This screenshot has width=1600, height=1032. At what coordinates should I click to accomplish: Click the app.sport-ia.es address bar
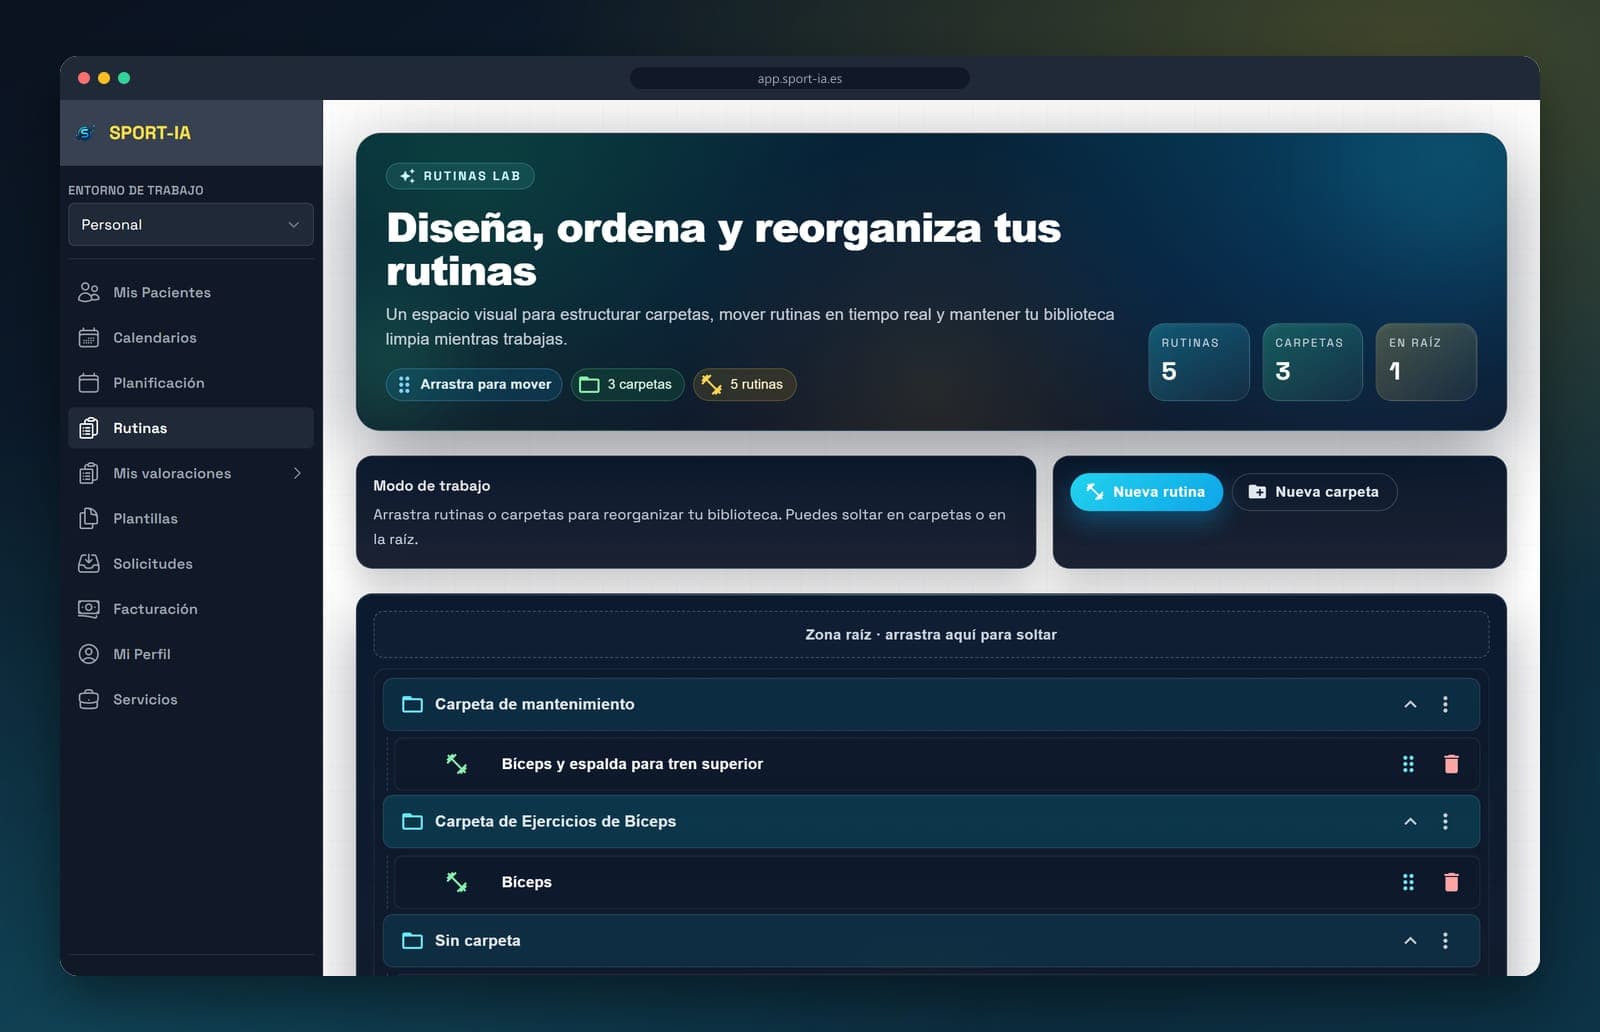[799, 78]
